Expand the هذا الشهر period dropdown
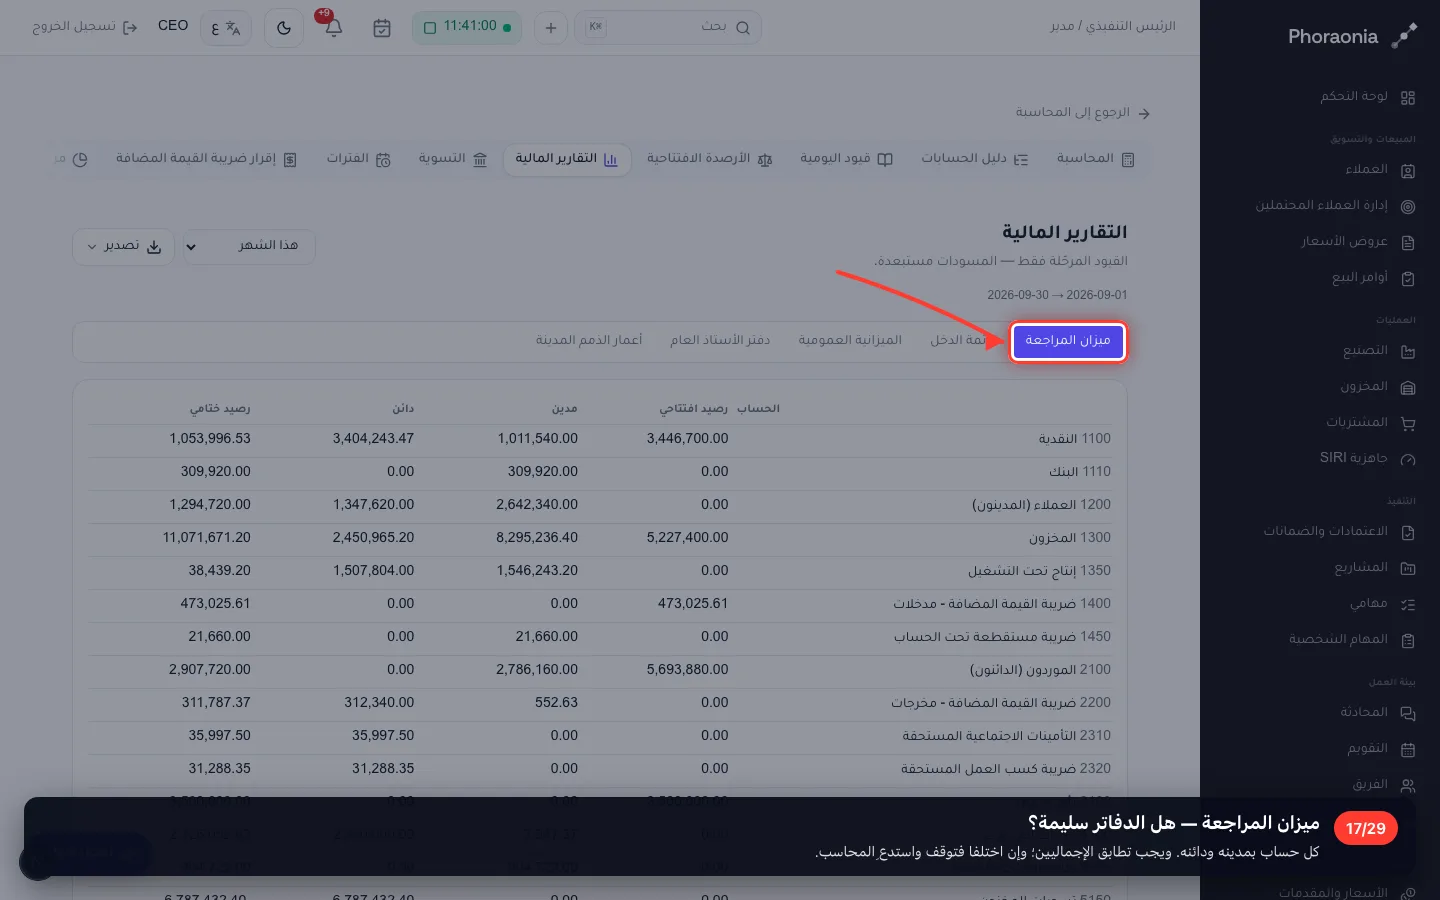Viewport: 1440px width, 900px height. click(x=249, y=246)
